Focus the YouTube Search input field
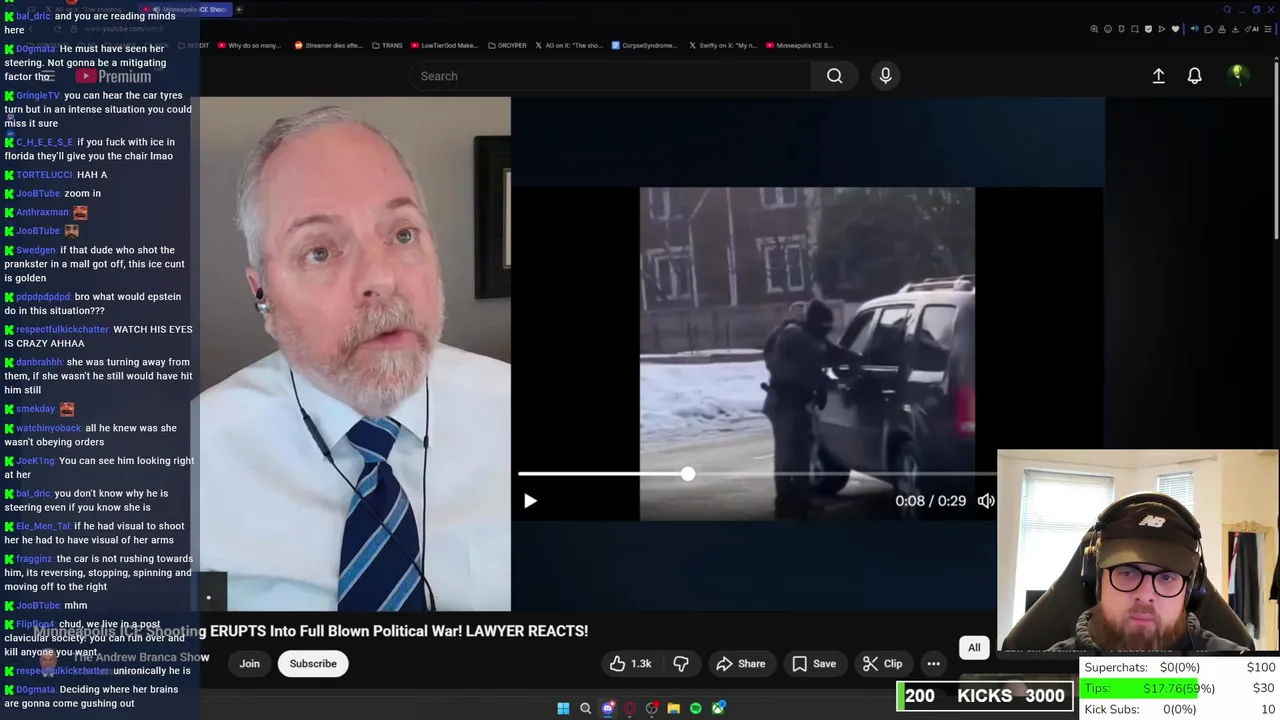This screenshot has height=720, width=1280. pyautogui.click(x=610, y=76)
